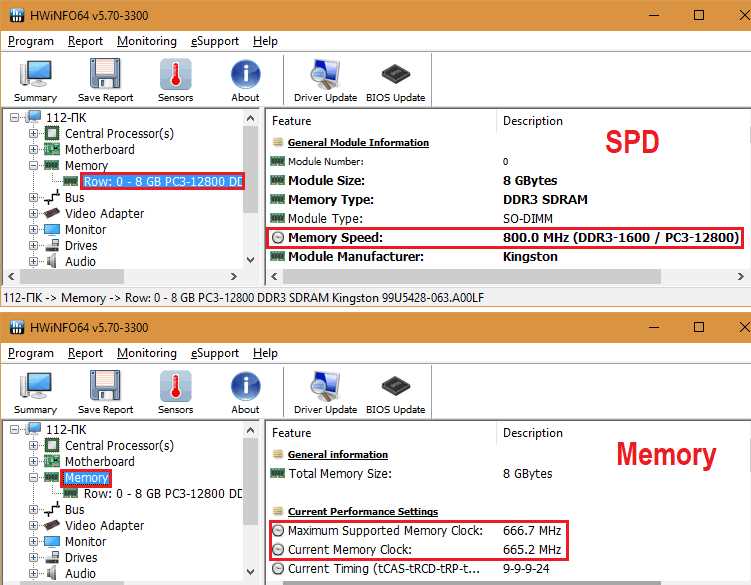Viewport: 751px width, 585px height.
Task: Click the Module Type chip icon in top window
Action: (277, 218)
